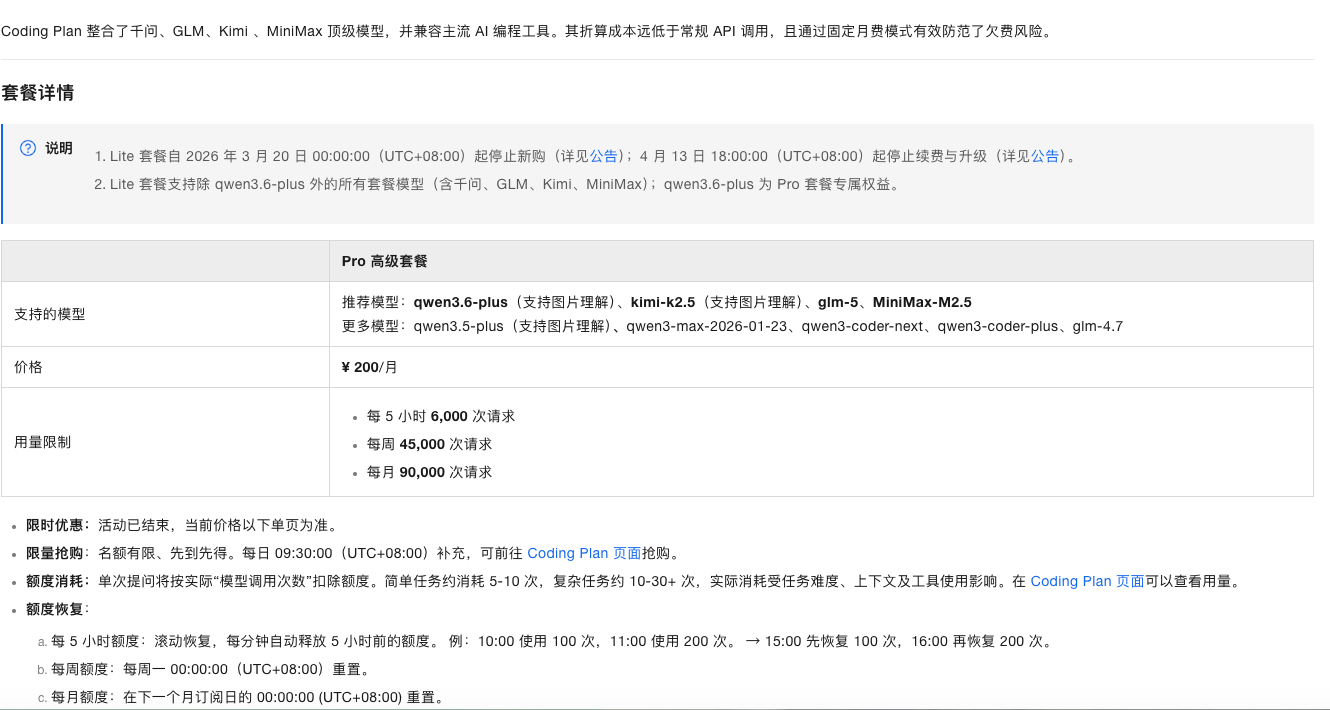The width and height of the screenshot is (1330, 710).
Task: Click kimi-k2.5 in the 推荐模型 line
Action: click(663, 302)
